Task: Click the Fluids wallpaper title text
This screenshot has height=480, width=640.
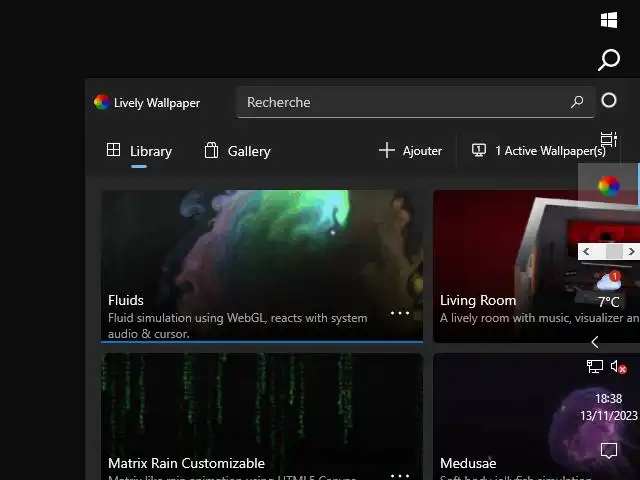Action: pos(126,300)
